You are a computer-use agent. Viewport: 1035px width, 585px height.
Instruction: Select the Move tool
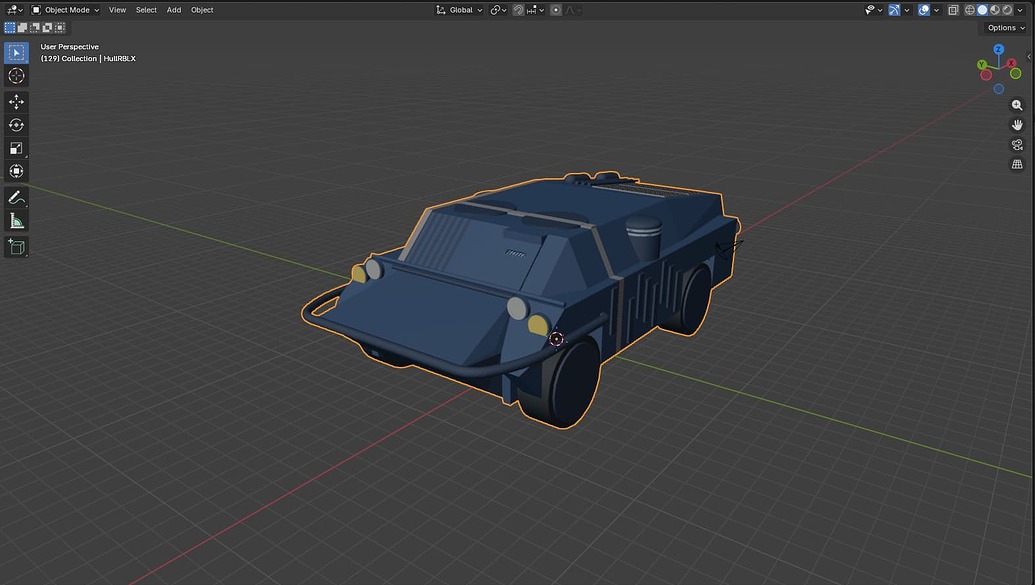(17, 102)
